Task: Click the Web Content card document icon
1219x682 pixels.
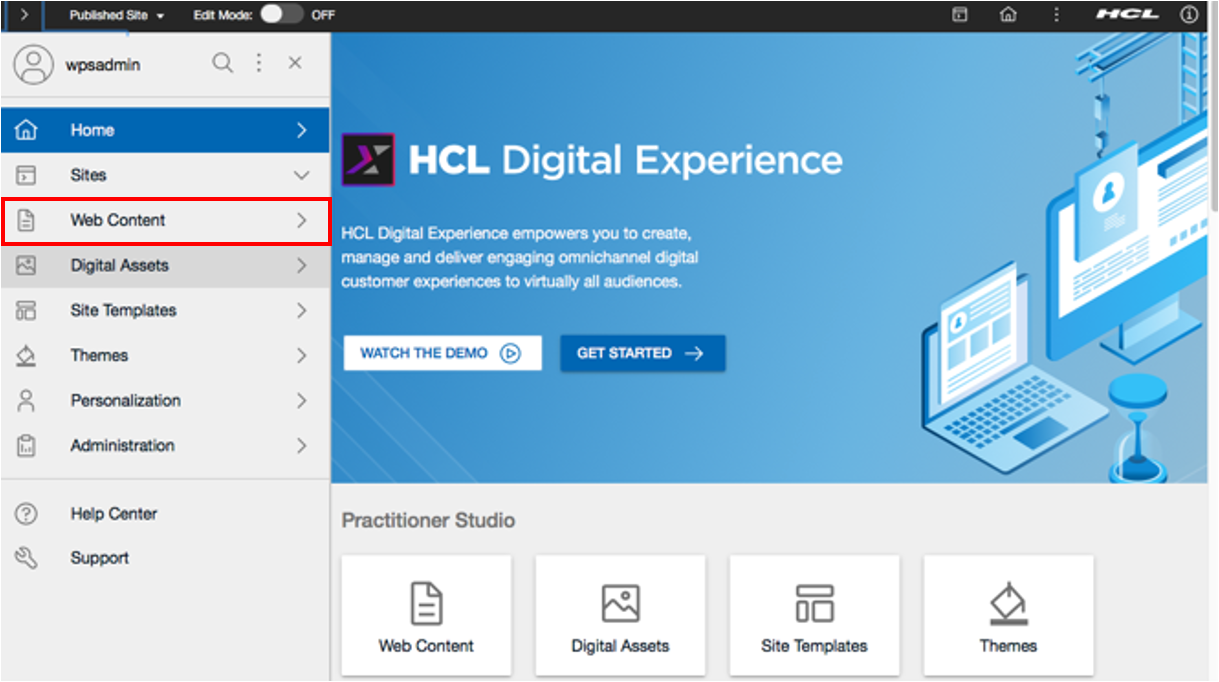Action: click(427, 604)
